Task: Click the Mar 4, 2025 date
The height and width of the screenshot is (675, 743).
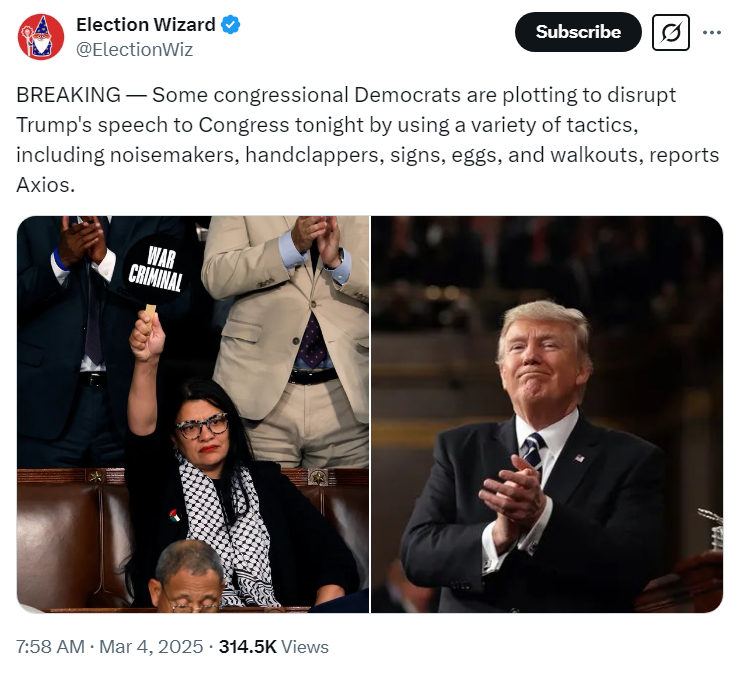Action: (151, 647)
